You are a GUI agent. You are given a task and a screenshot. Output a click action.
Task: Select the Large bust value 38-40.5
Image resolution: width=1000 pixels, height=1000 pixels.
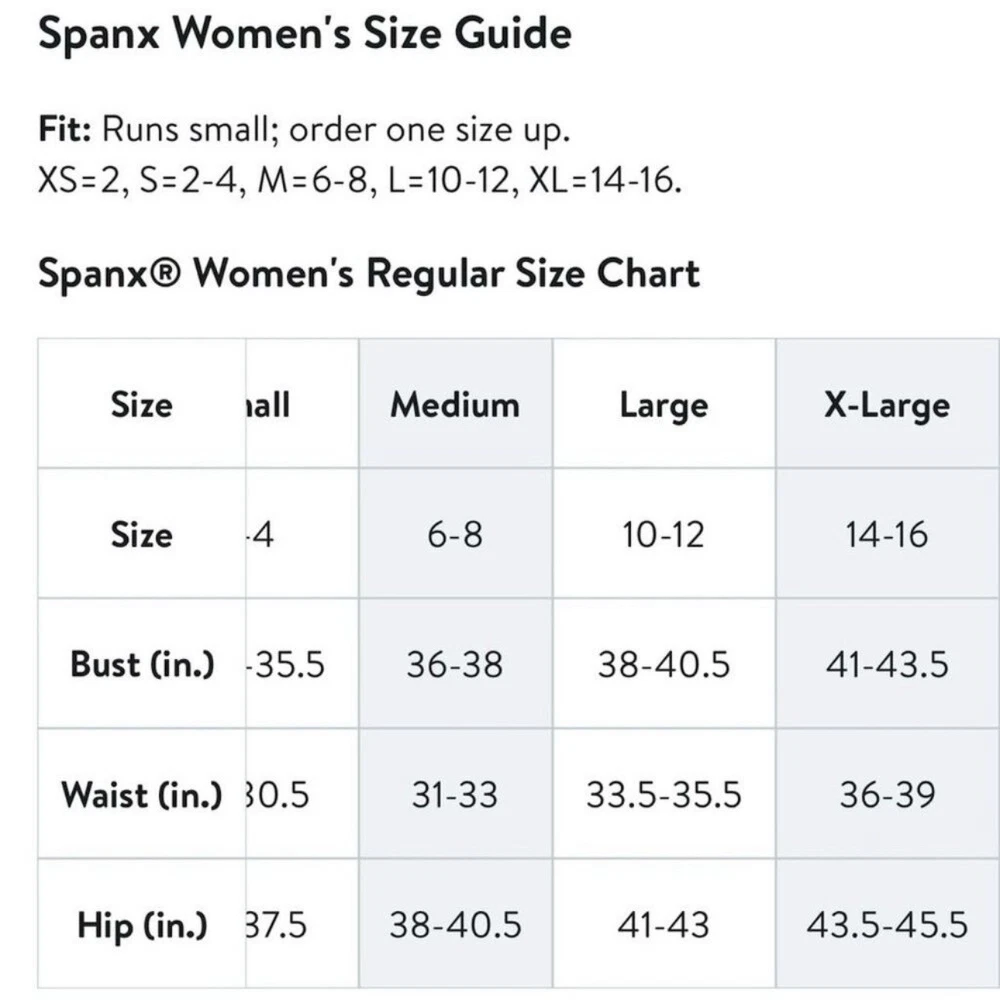663,665
